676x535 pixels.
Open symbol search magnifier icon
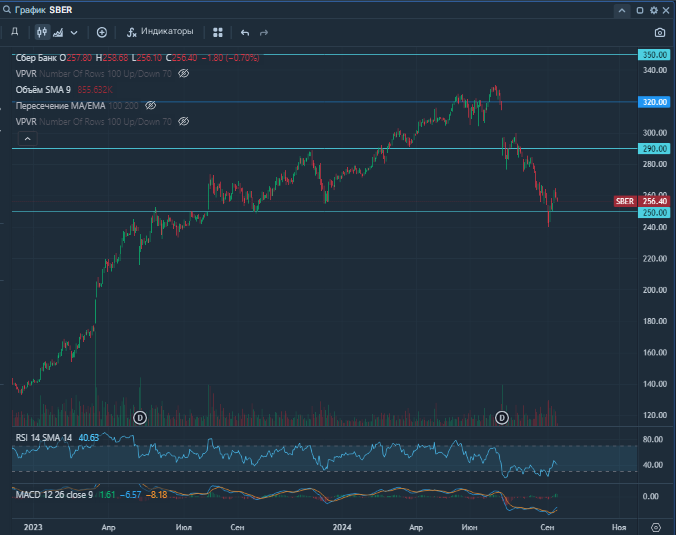click(x=6, y=9)
